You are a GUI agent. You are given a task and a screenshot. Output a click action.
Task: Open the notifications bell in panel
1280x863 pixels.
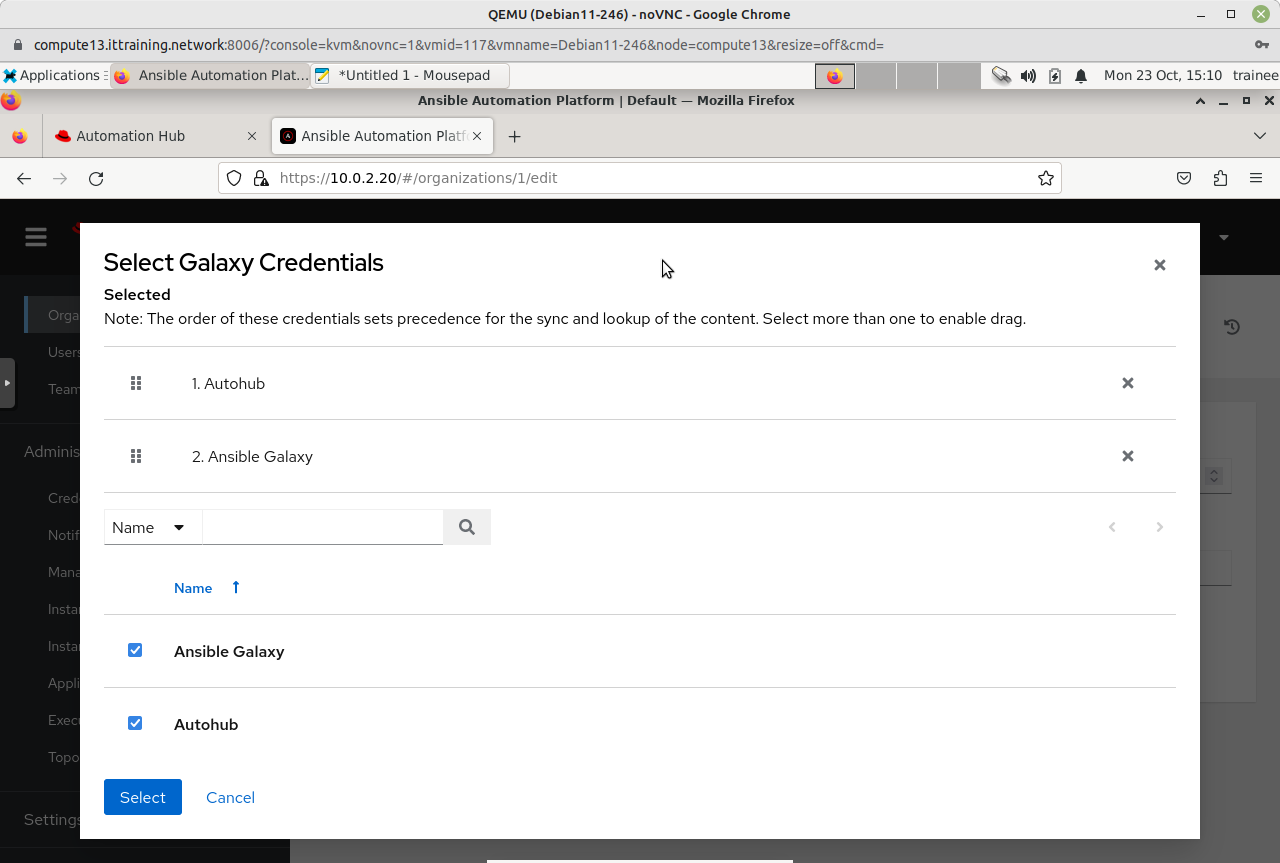(1081, 75)
